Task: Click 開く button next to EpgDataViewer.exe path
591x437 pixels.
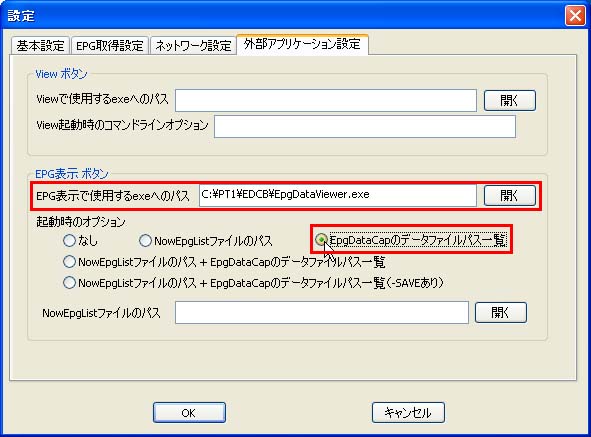Action: 510,195
